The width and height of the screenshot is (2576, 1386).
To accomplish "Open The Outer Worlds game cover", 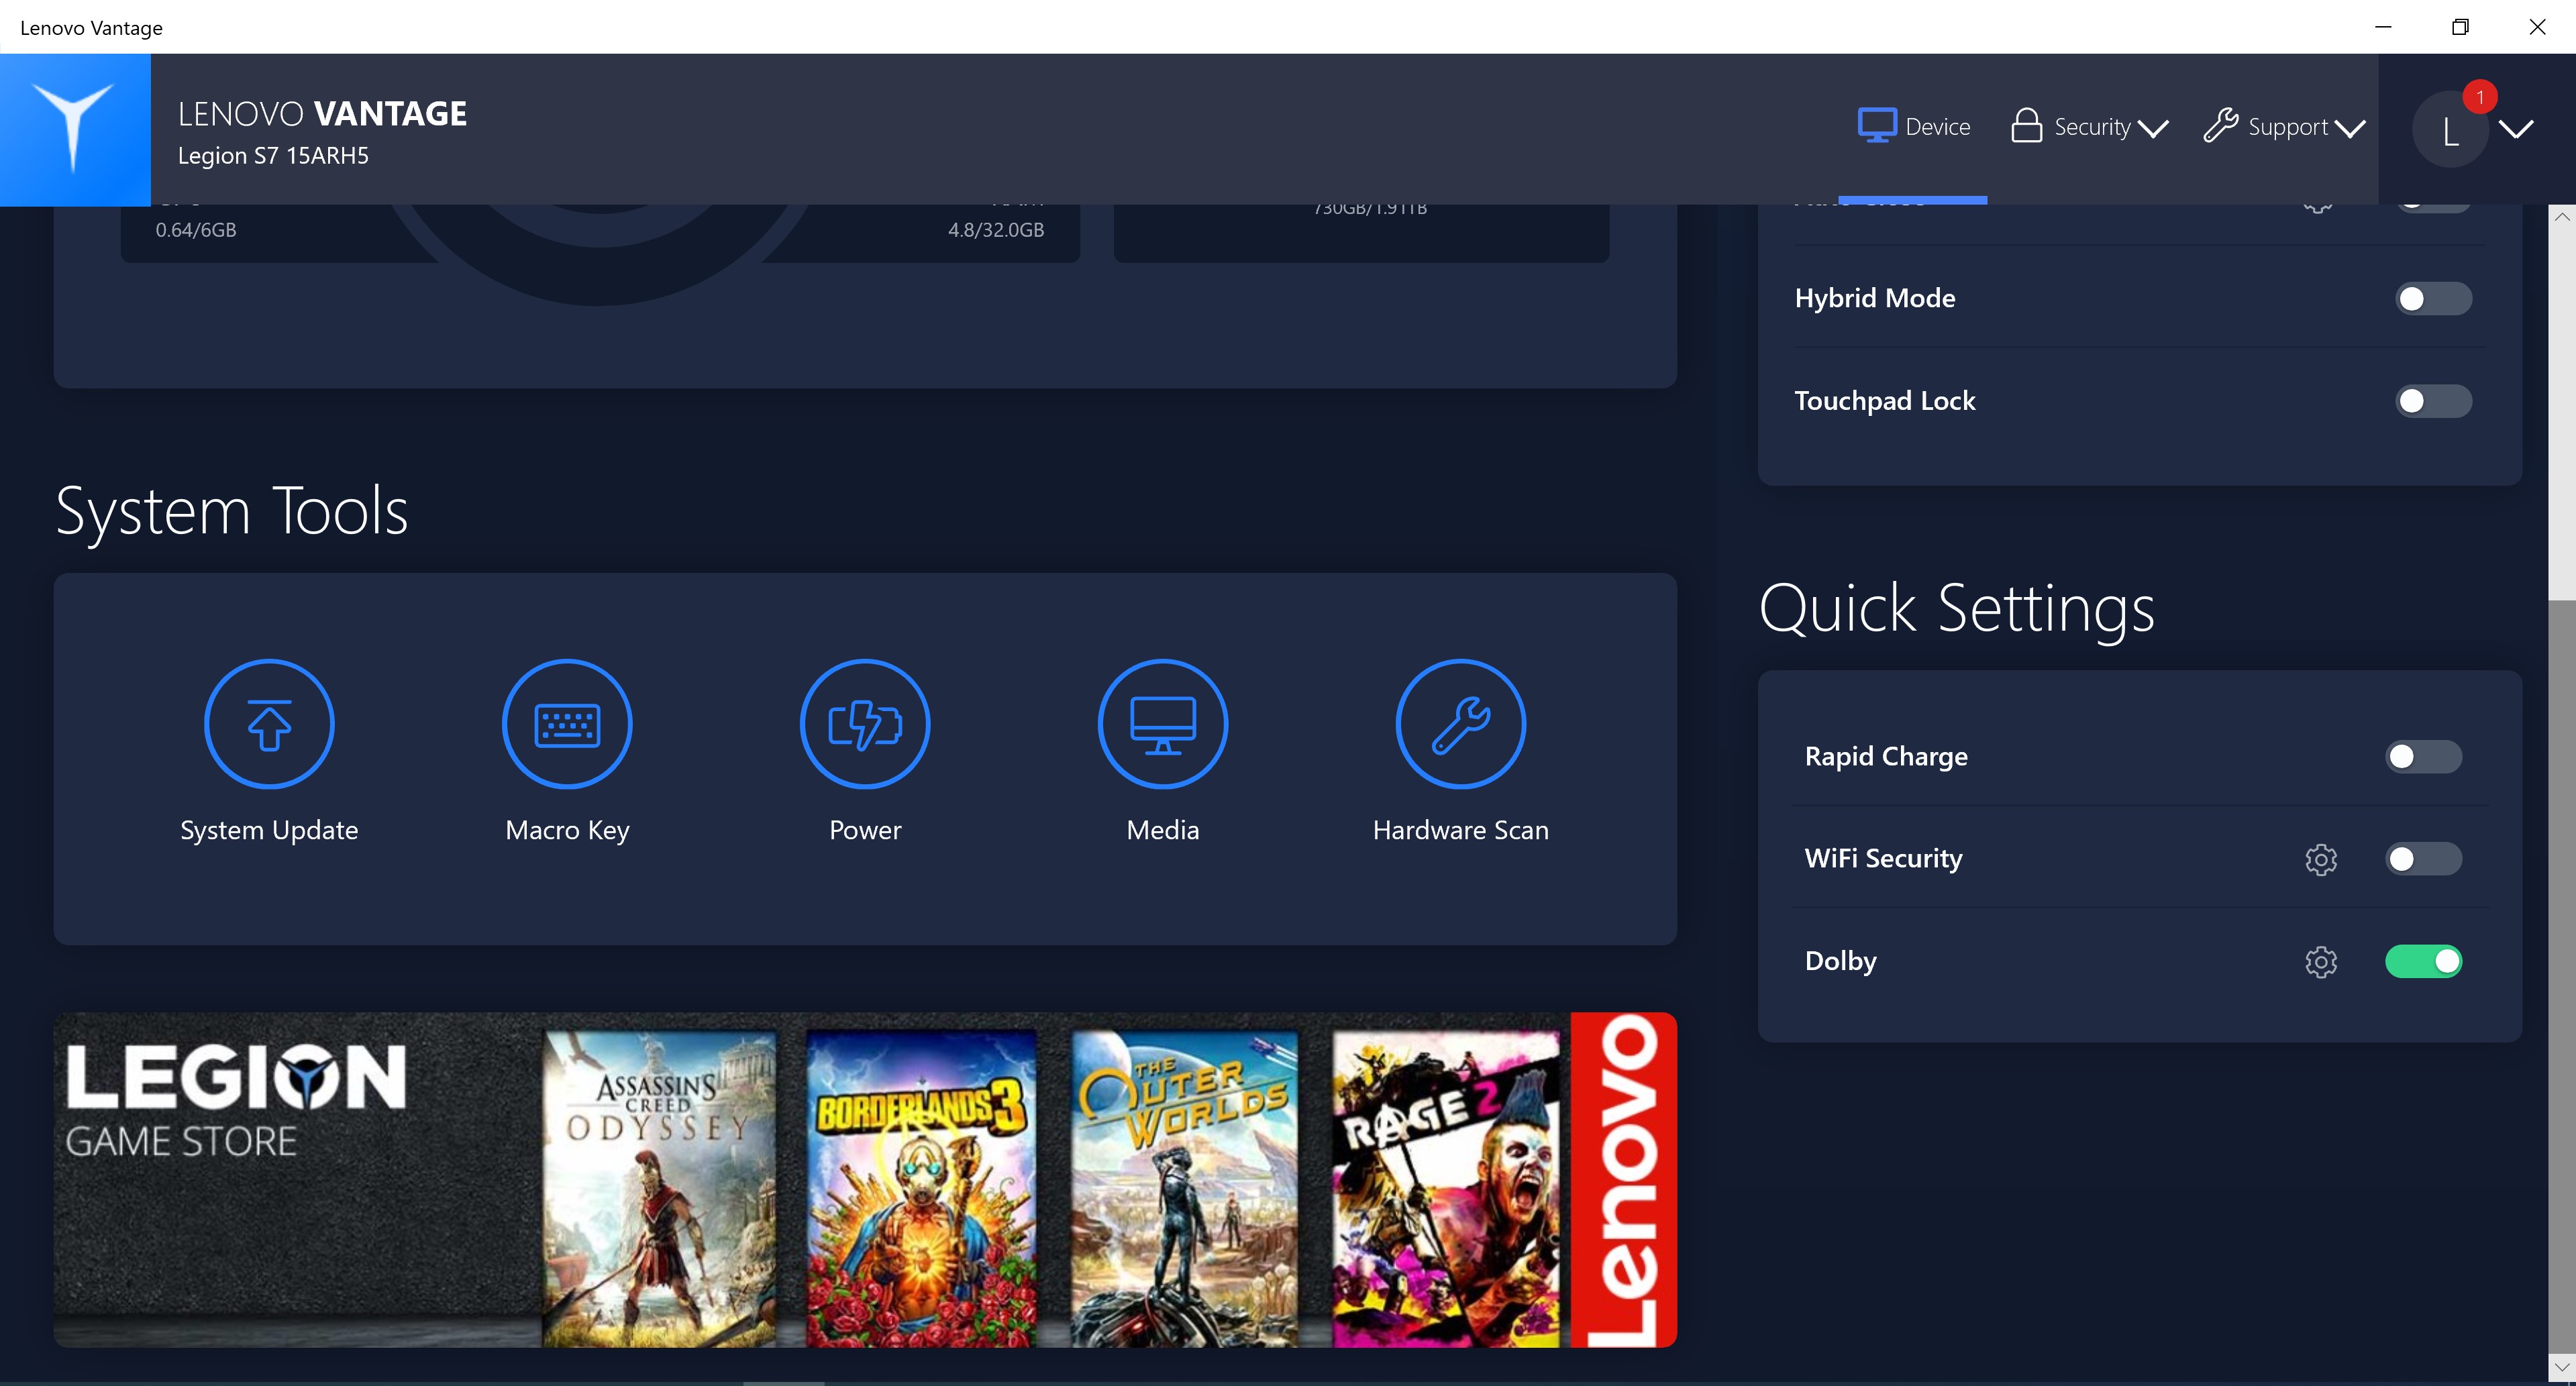I will [x=1185, y=1189].
